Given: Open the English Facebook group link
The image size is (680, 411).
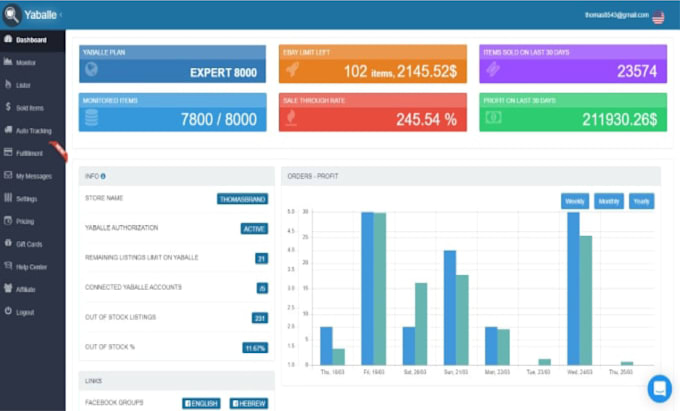Looking at the screenshot, I should point(201,403).
